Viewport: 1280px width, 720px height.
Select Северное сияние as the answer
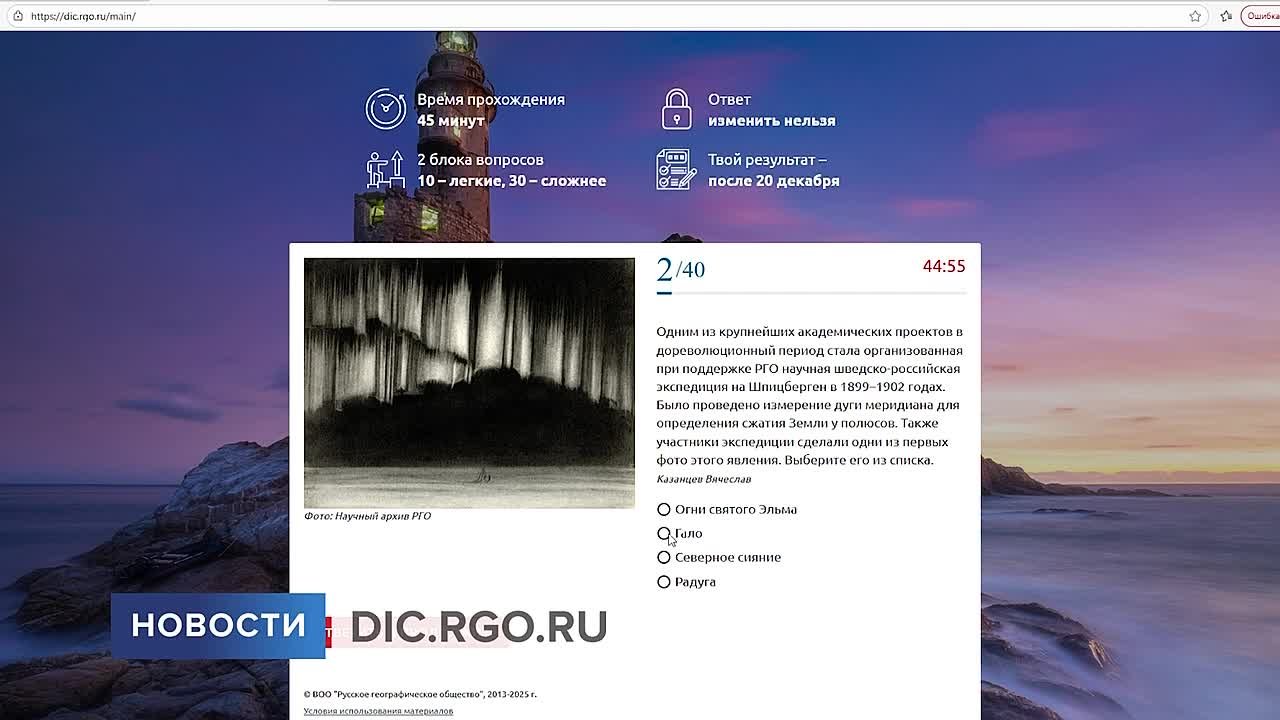click(664, 557)
